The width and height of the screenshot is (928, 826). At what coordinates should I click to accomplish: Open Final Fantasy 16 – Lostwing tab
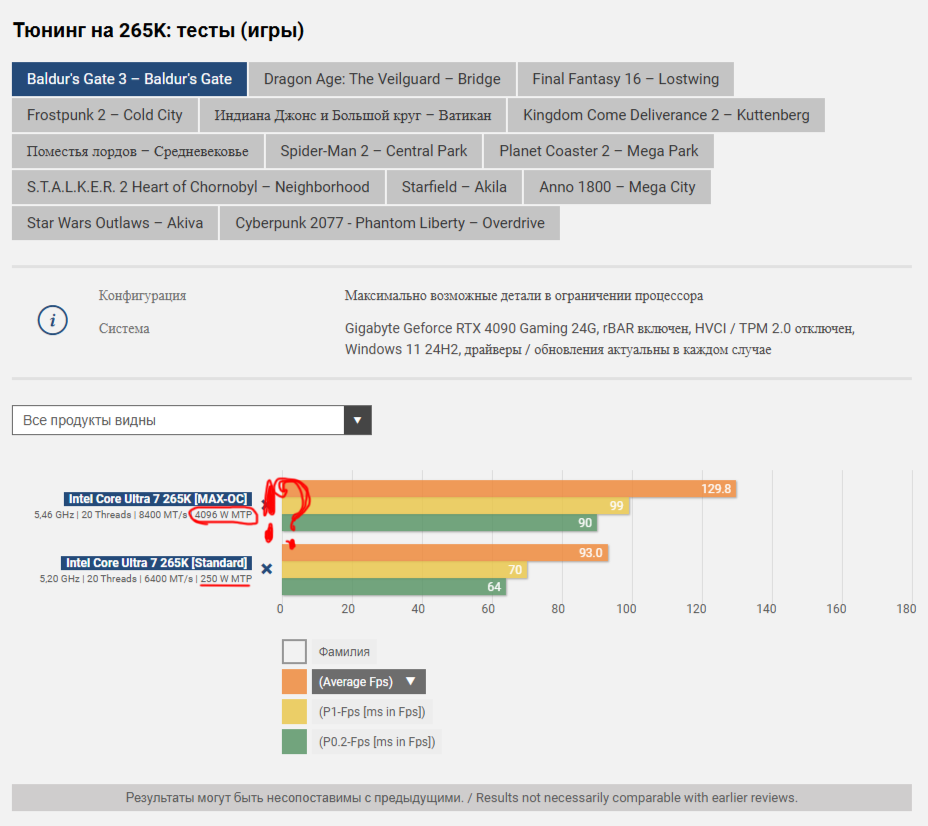click(626, 79)
